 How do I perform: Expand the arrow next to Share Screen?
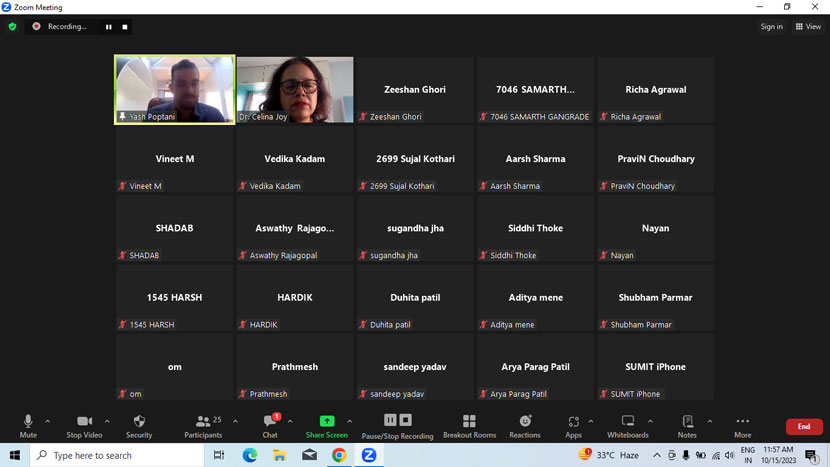point(349,421)
